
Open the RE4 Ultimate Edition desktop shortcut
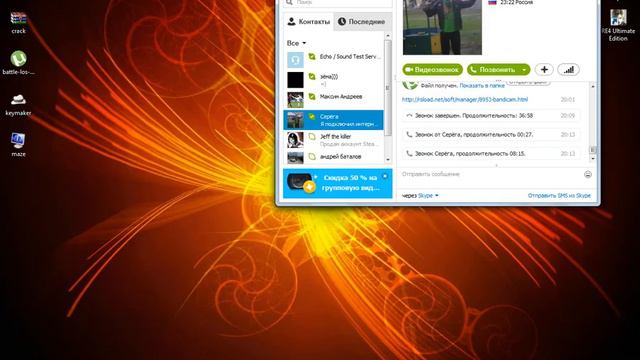(x=618, y=25)
